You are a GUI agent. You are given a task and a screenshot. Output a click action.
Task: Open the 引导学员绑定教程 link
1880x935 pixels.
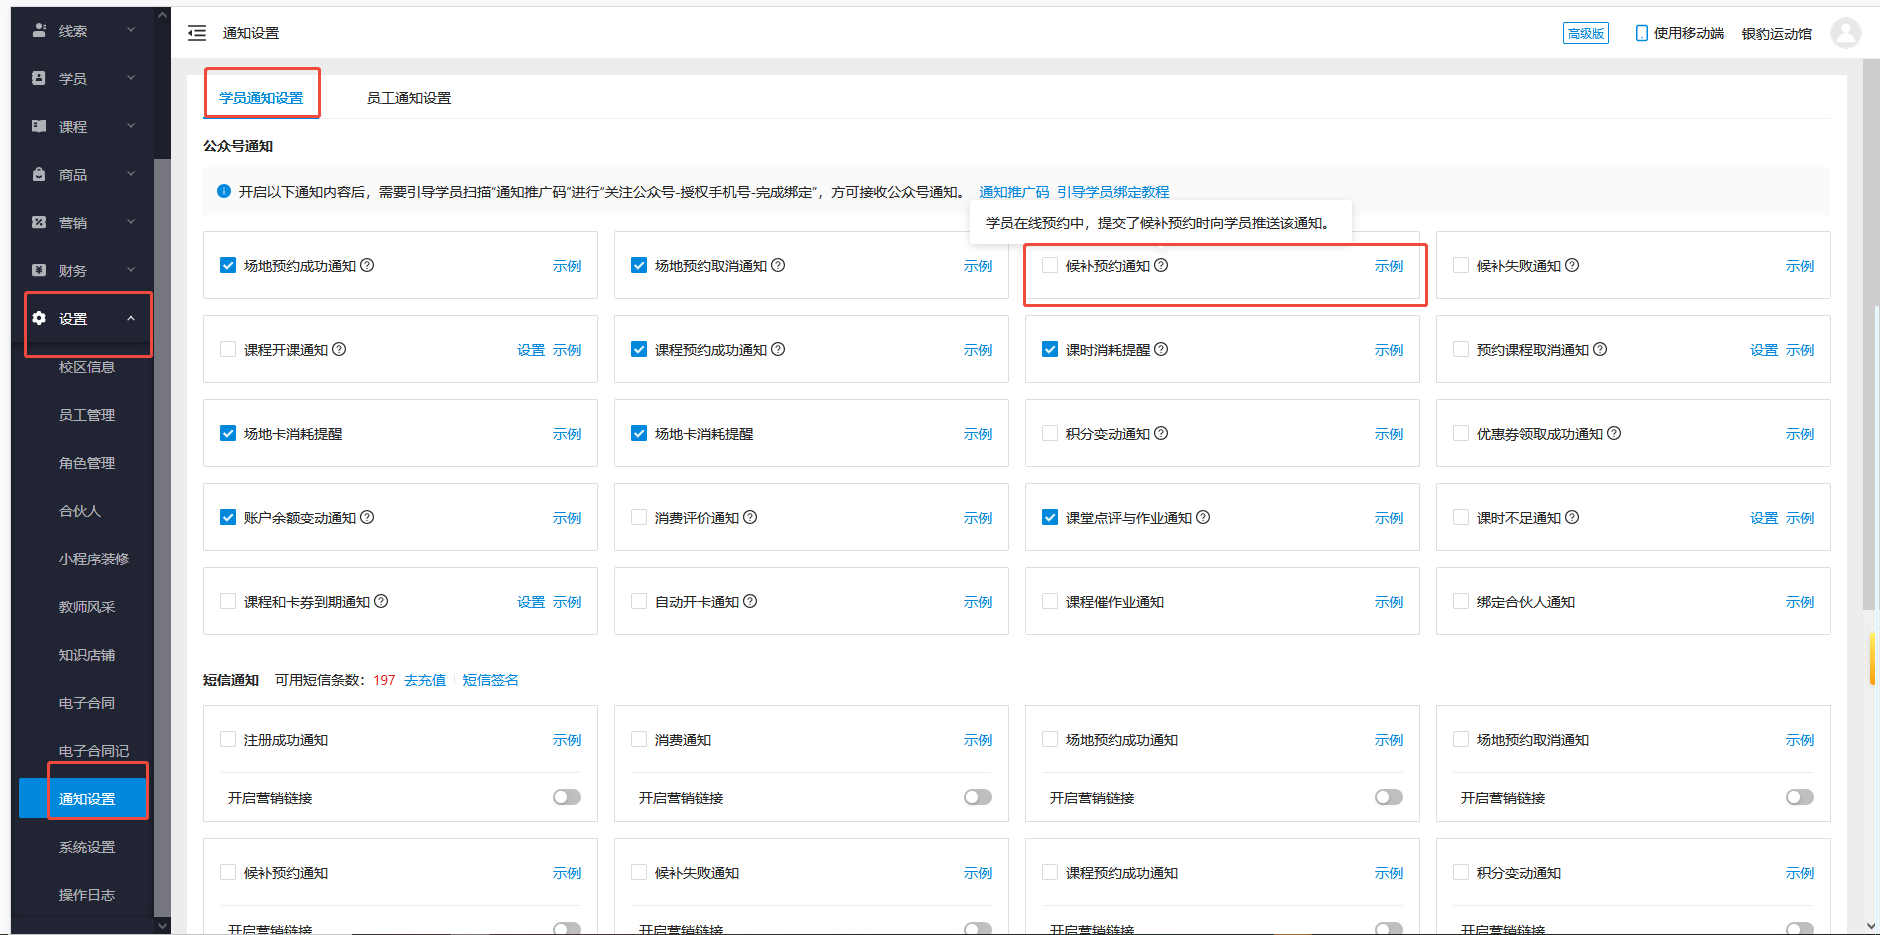1113,192
